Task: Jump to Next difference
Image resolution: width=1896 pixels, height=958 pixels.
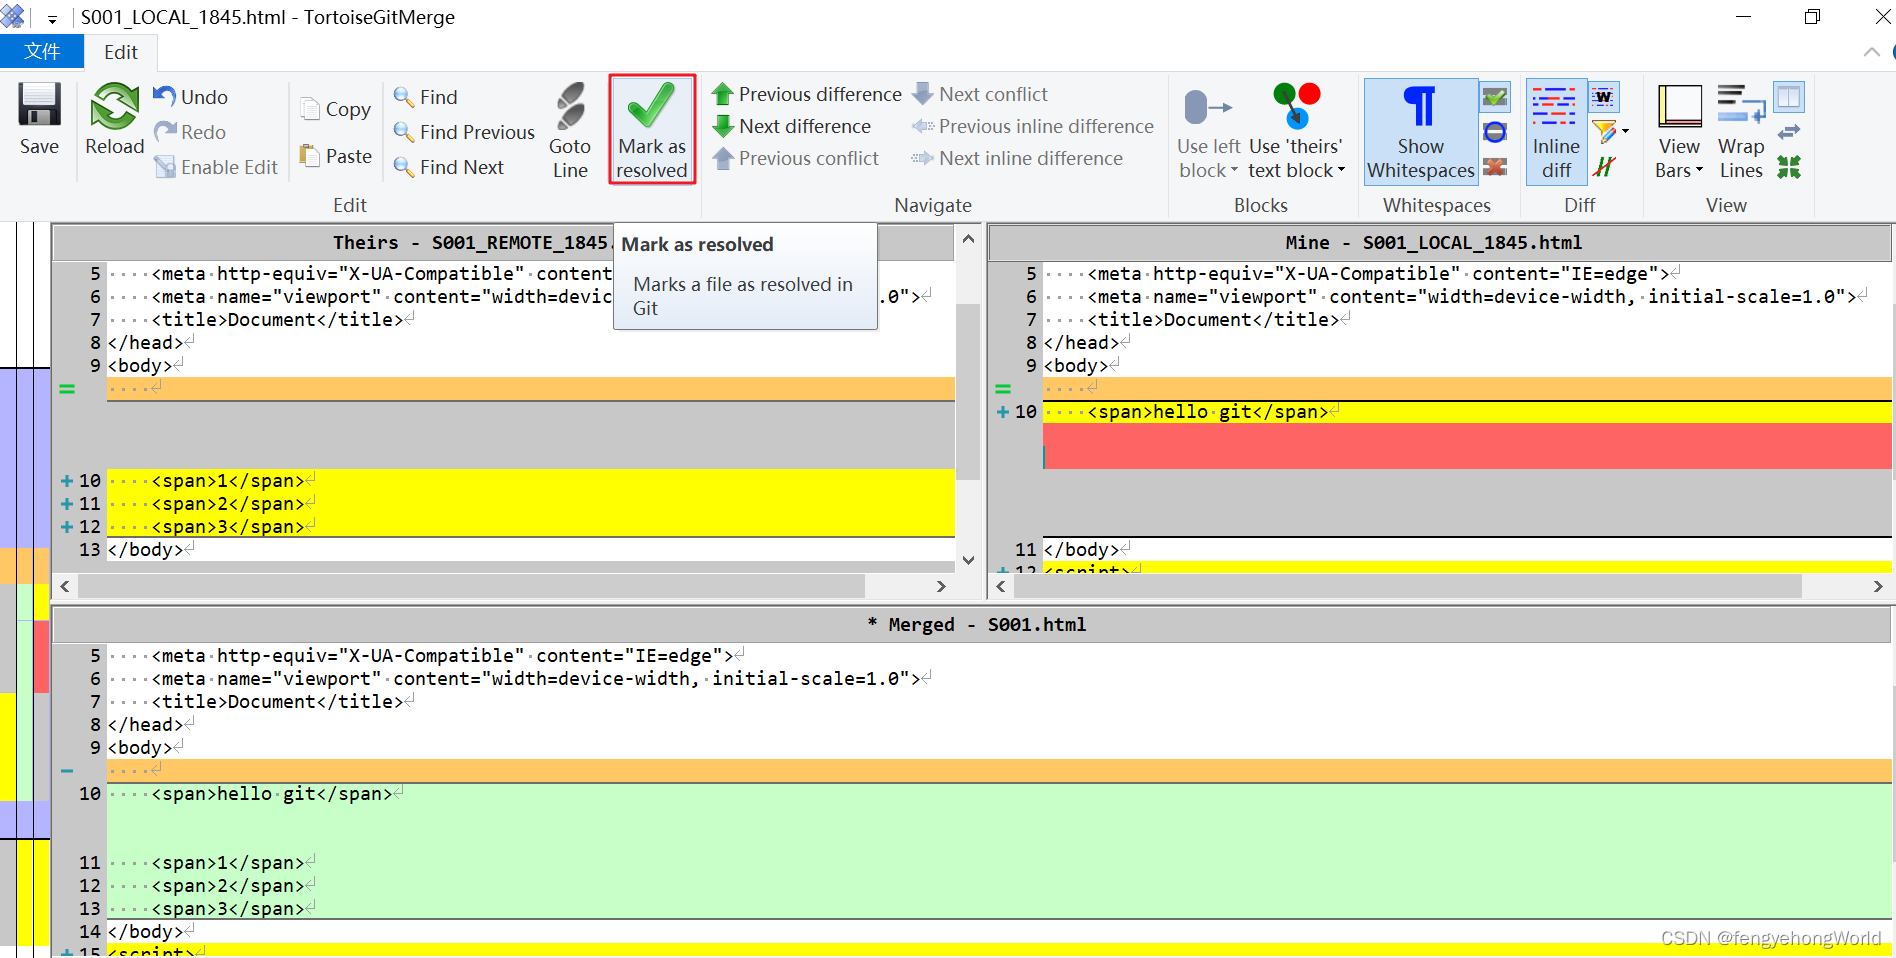Action: (791, 126)
